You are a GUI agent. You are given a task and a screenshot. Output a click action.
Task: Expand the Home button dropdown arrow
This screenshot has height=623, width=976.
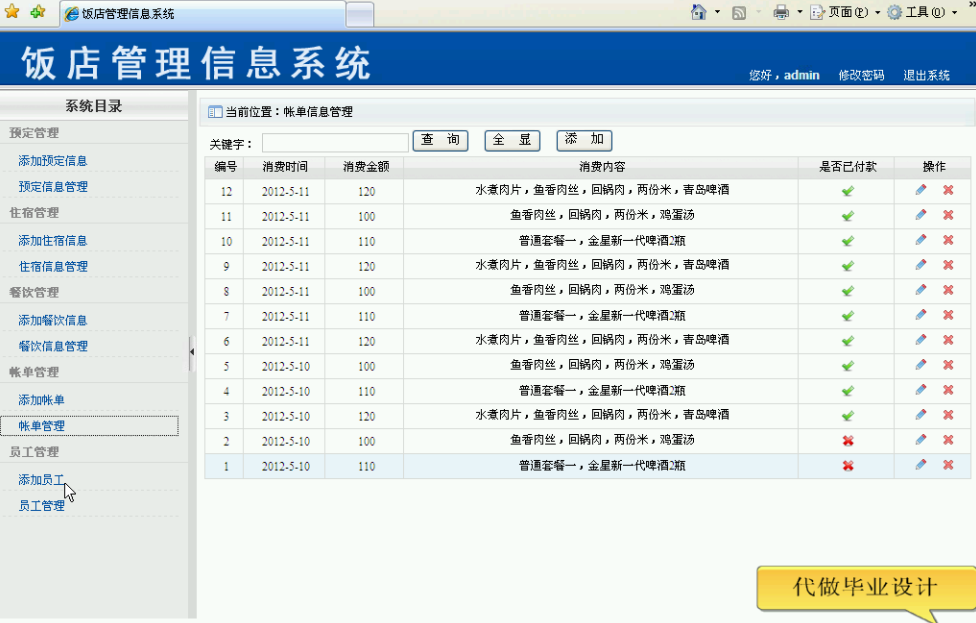click(x=717, y=12)
